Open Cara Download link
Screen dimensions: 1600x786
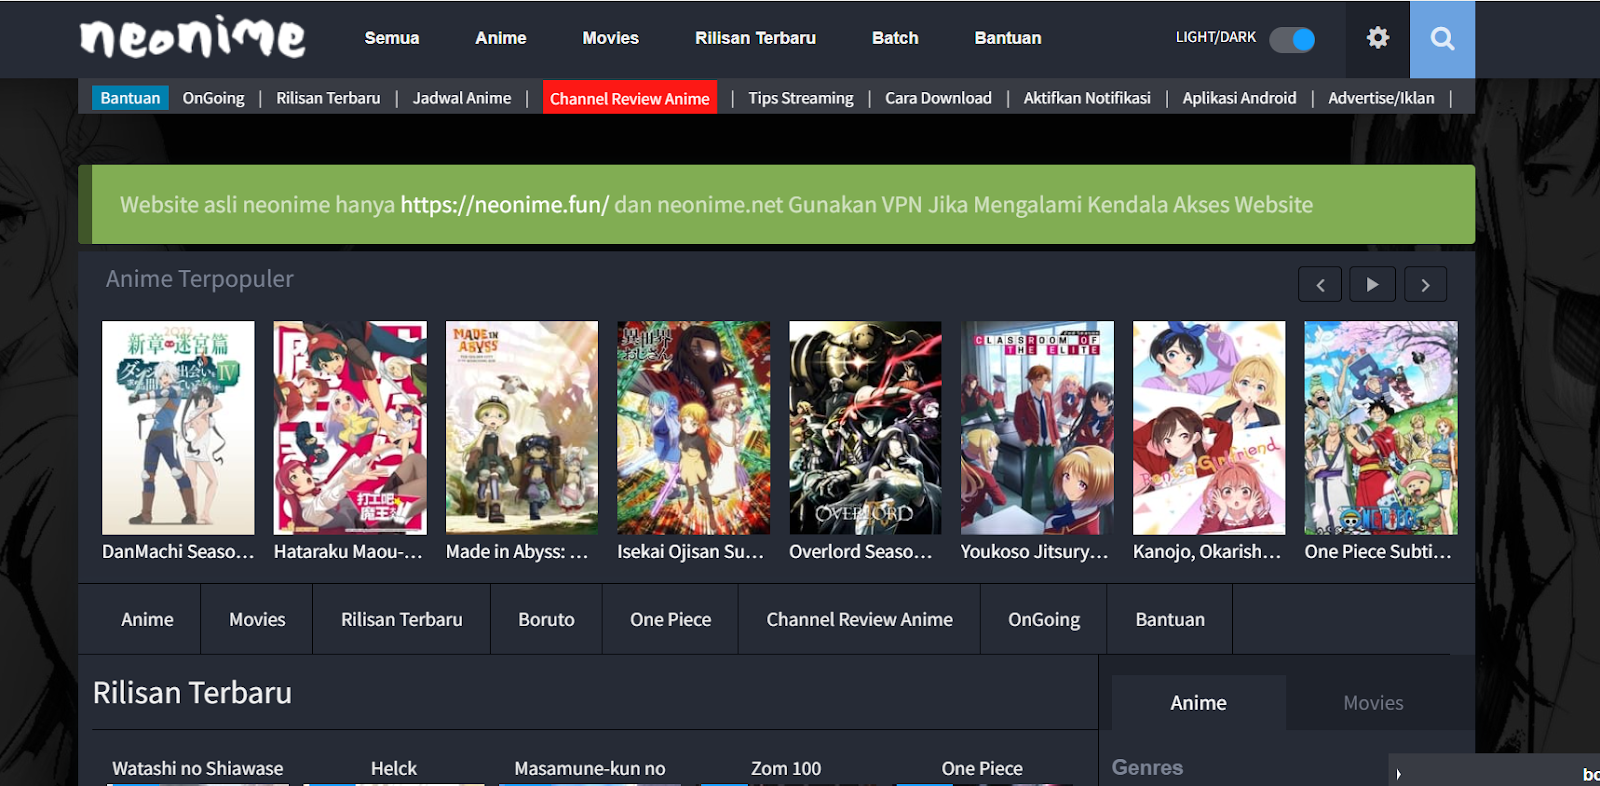pos(938,98)
